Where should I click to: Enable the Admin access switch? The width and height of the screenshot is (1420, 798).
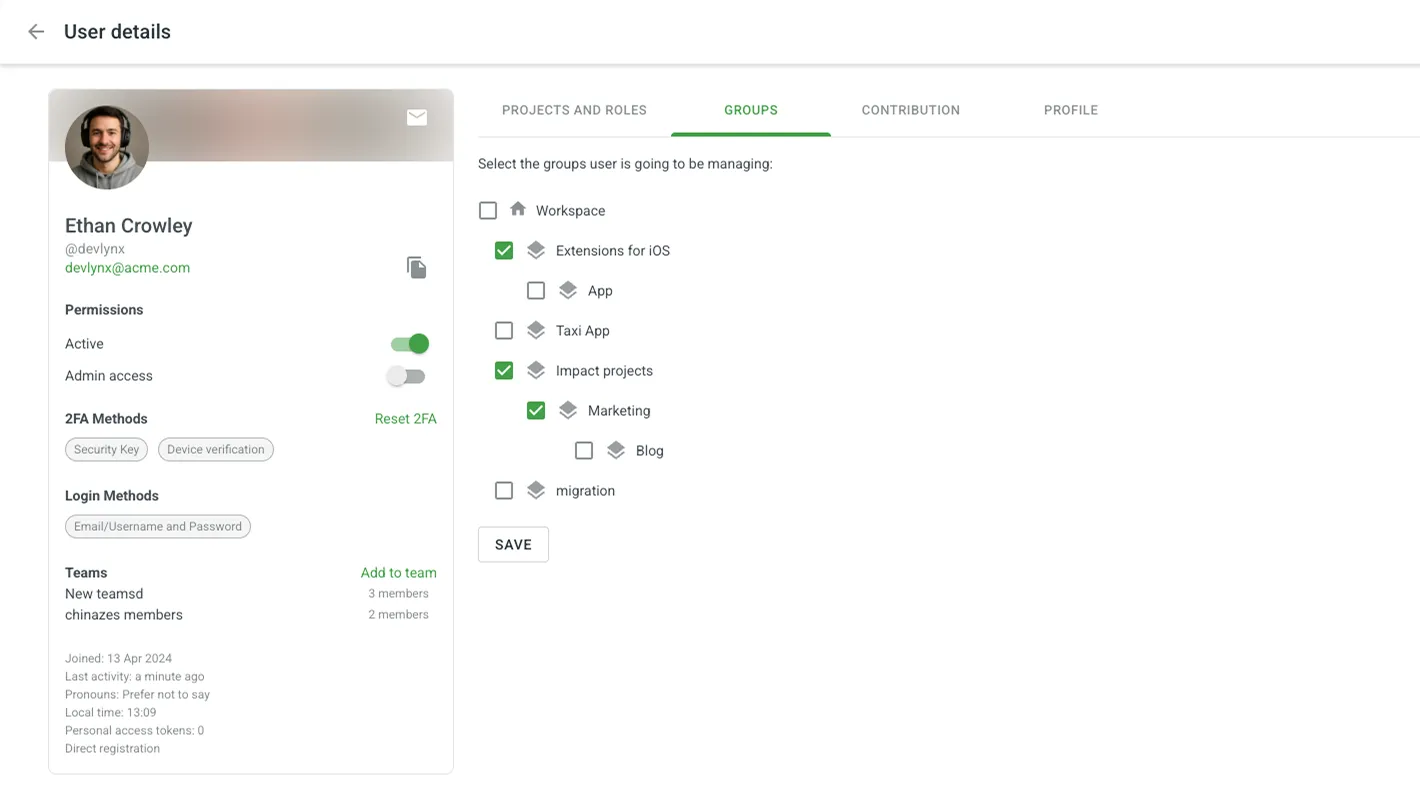pyautogui.click(x=407, y=376)
